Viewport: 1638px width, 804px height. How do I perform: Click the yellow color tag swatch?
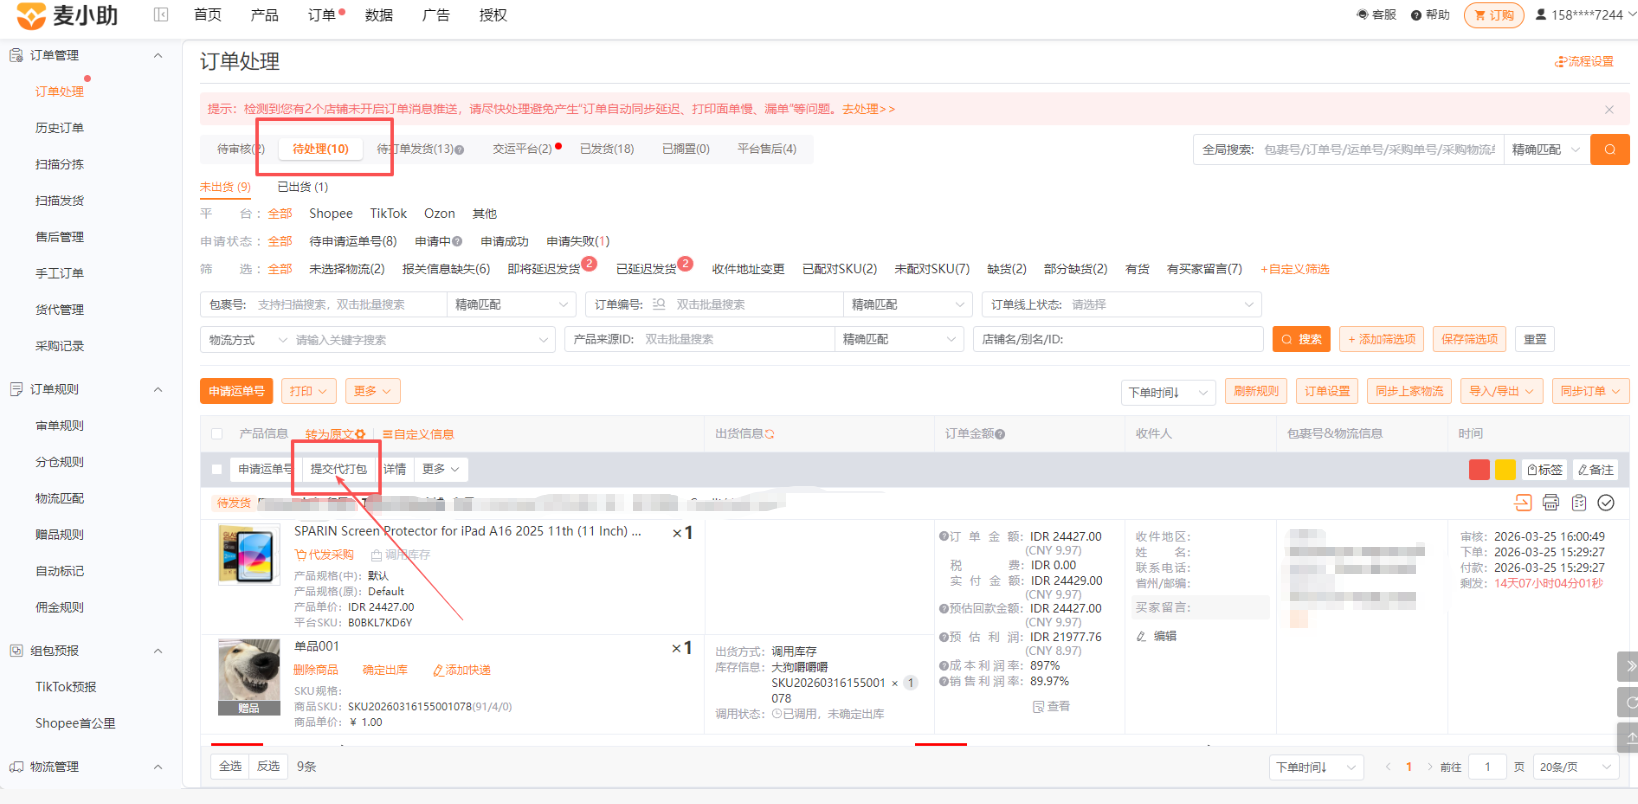pyautogui.click(x=1505, y=470)
